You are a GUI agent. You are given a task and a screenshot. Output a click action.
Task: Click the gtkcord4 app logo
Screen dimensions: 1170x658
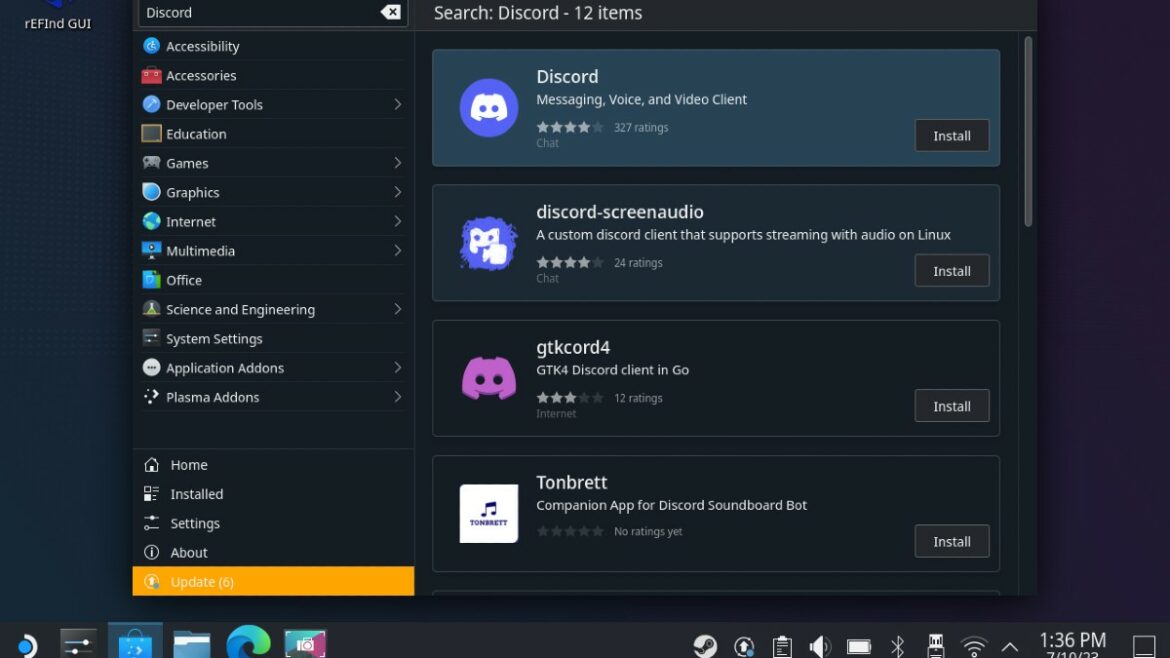(489, 378)
